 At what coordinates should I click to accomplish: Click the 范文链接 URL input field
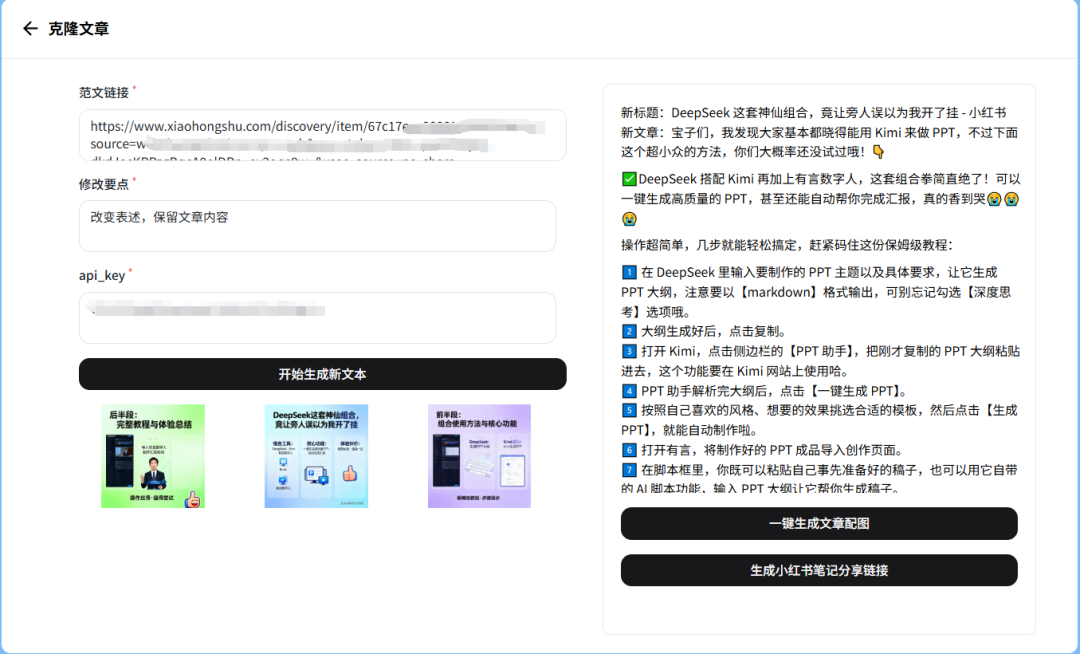322,135
